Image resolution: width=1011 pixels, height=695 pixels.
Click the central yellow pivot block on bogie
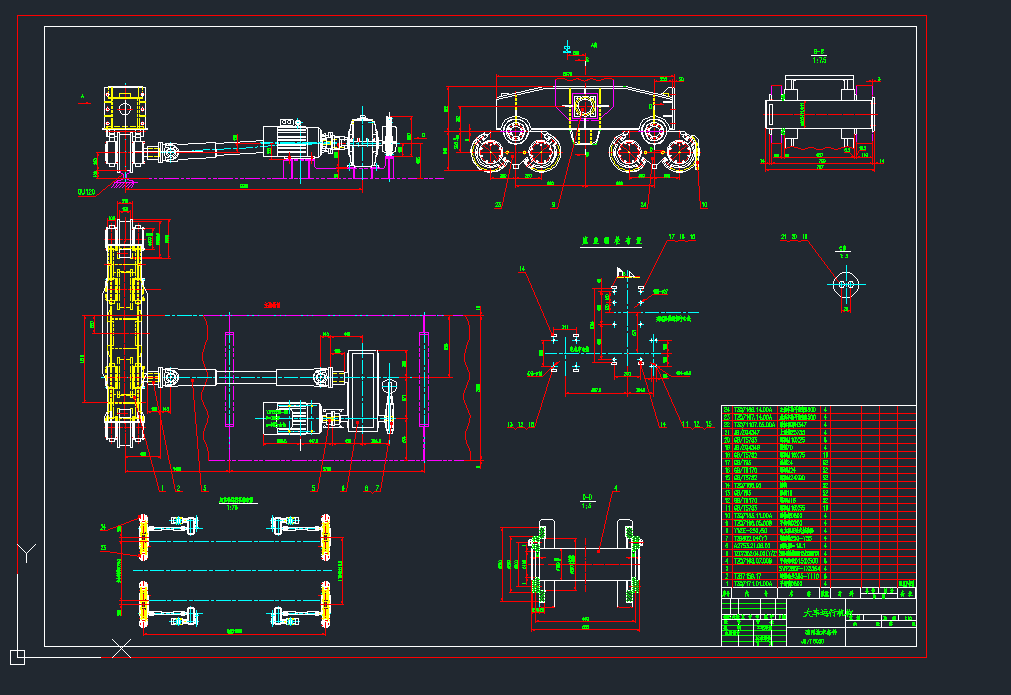pos(585,108)
